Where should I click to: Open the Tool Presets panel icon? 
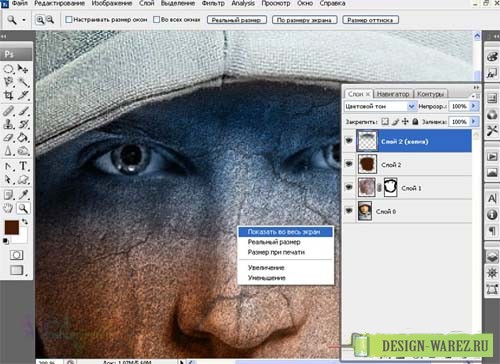(x=492, y=130)
